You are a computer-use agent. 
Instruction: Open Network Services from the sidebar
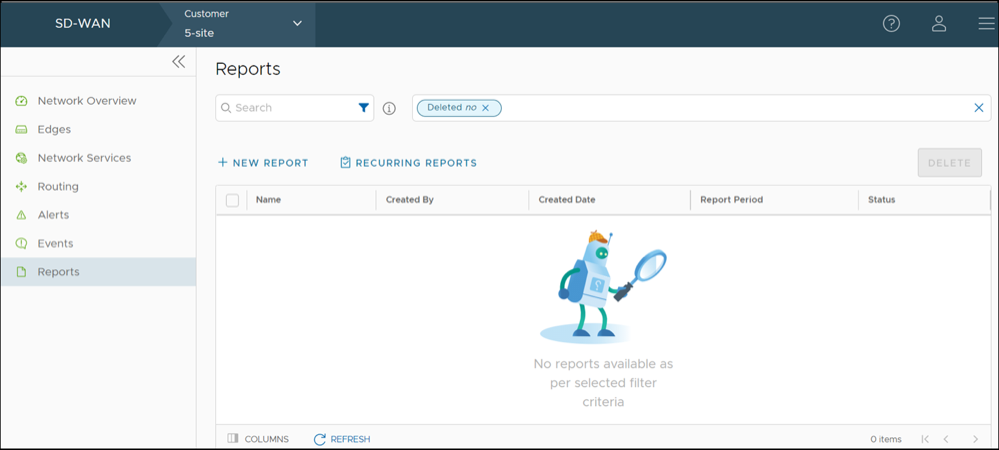pos(84,158)
